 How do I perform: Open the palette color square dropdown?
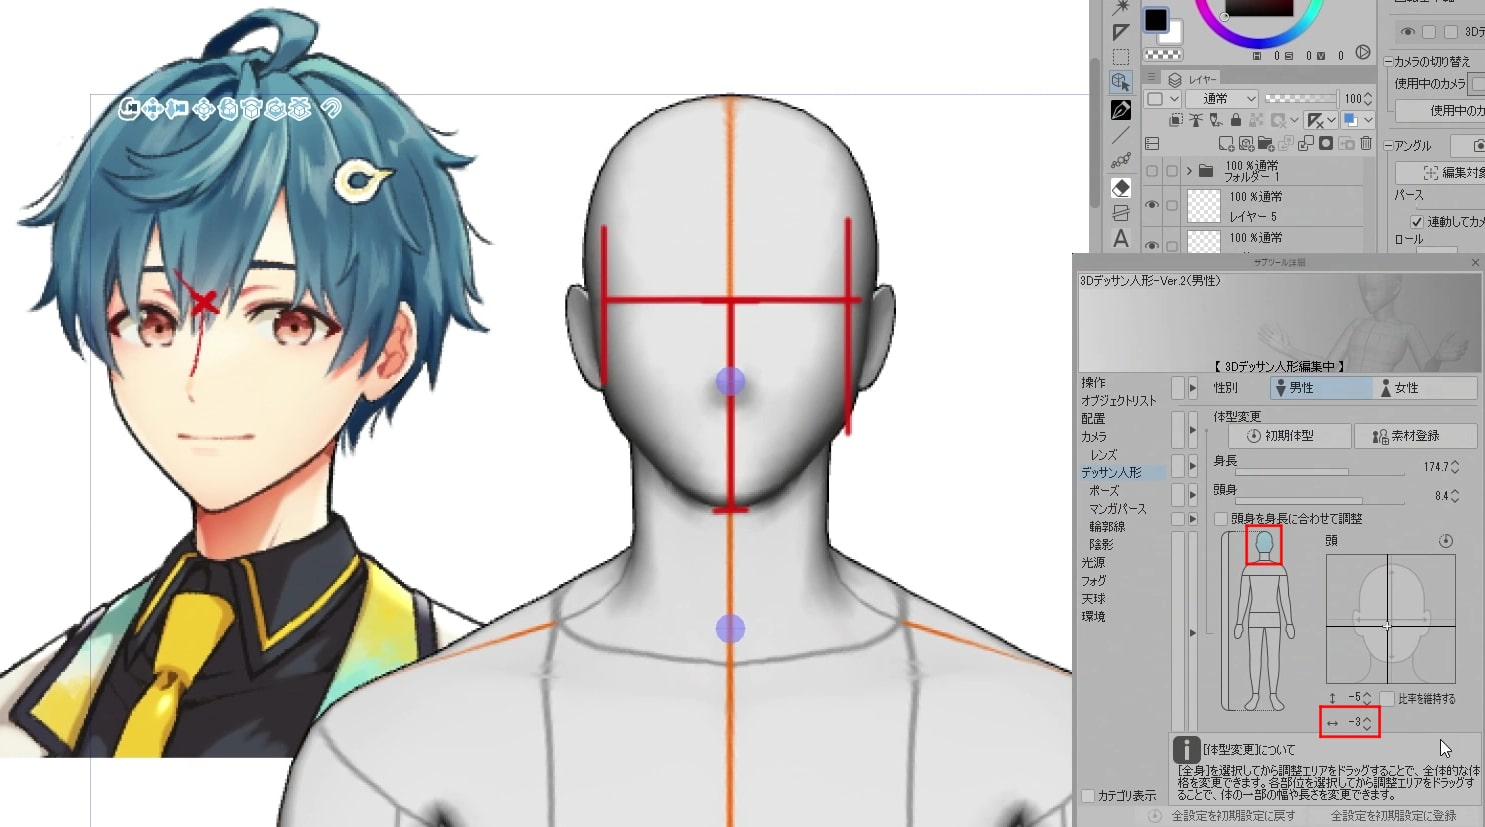(1160, 98)
